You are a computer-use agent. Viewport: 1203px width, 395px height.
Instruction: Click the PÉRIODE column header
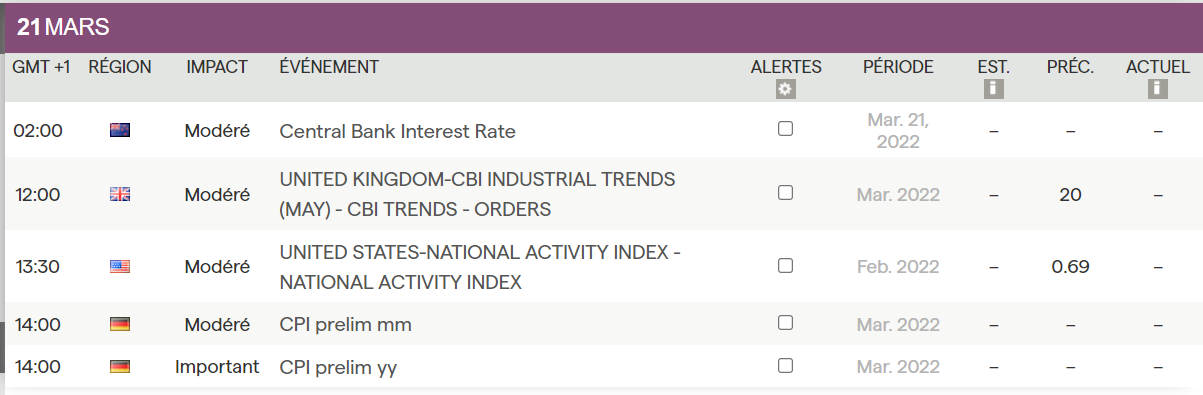(898, 67)
